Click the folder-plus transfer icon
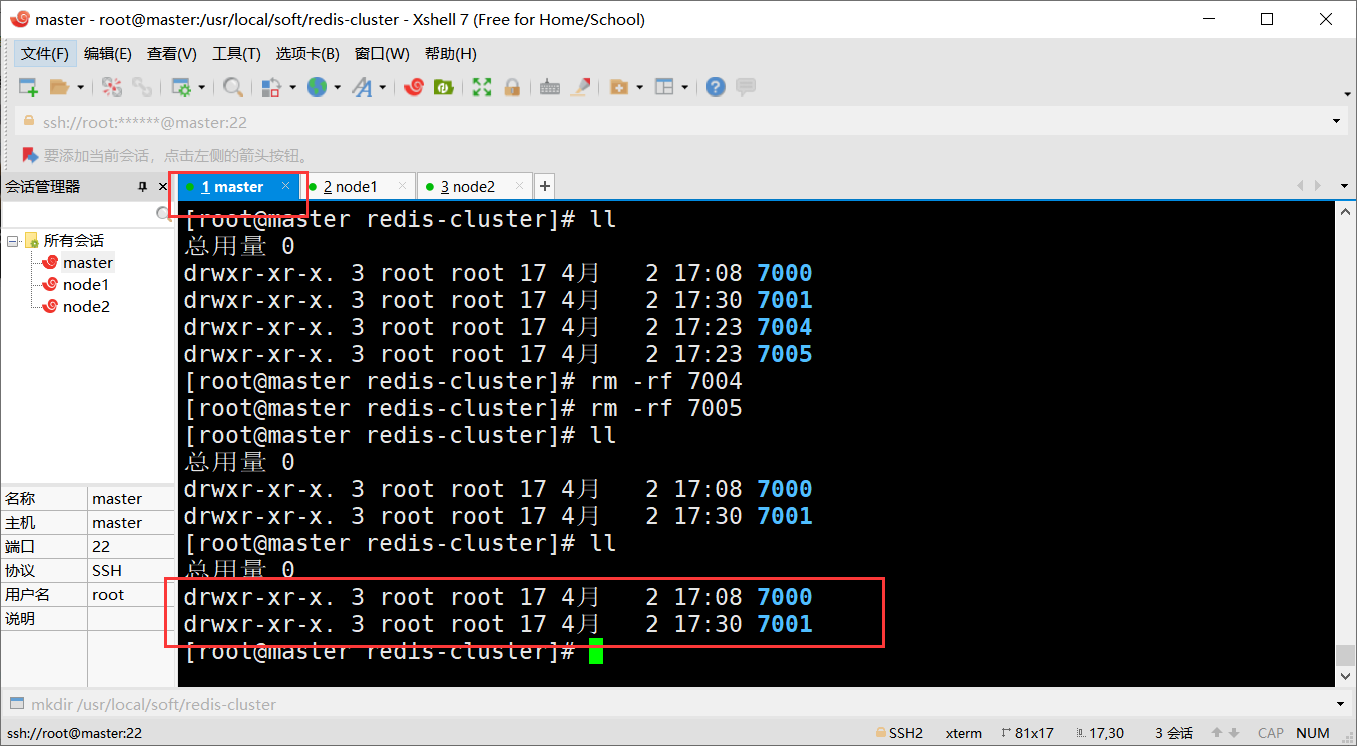 618,87
